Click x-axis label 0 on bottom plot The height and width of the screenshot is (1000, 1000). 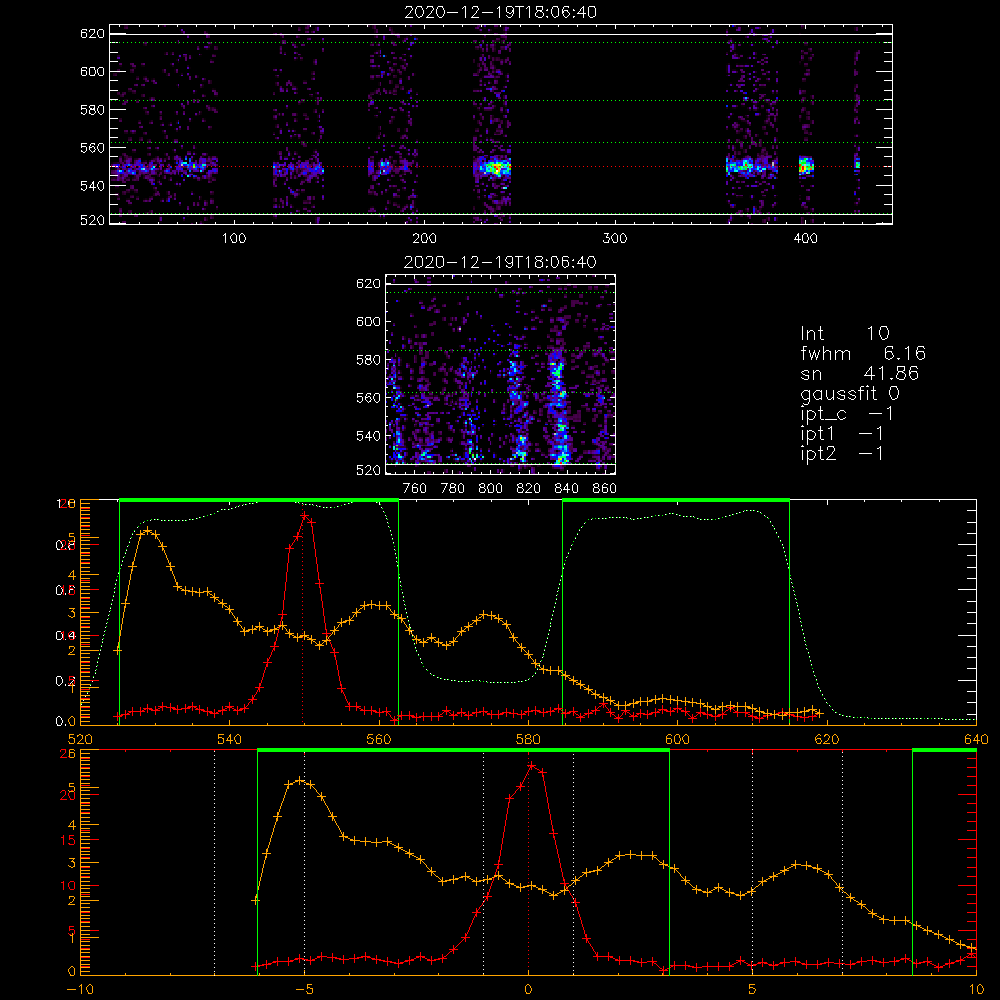click(528, 989)
